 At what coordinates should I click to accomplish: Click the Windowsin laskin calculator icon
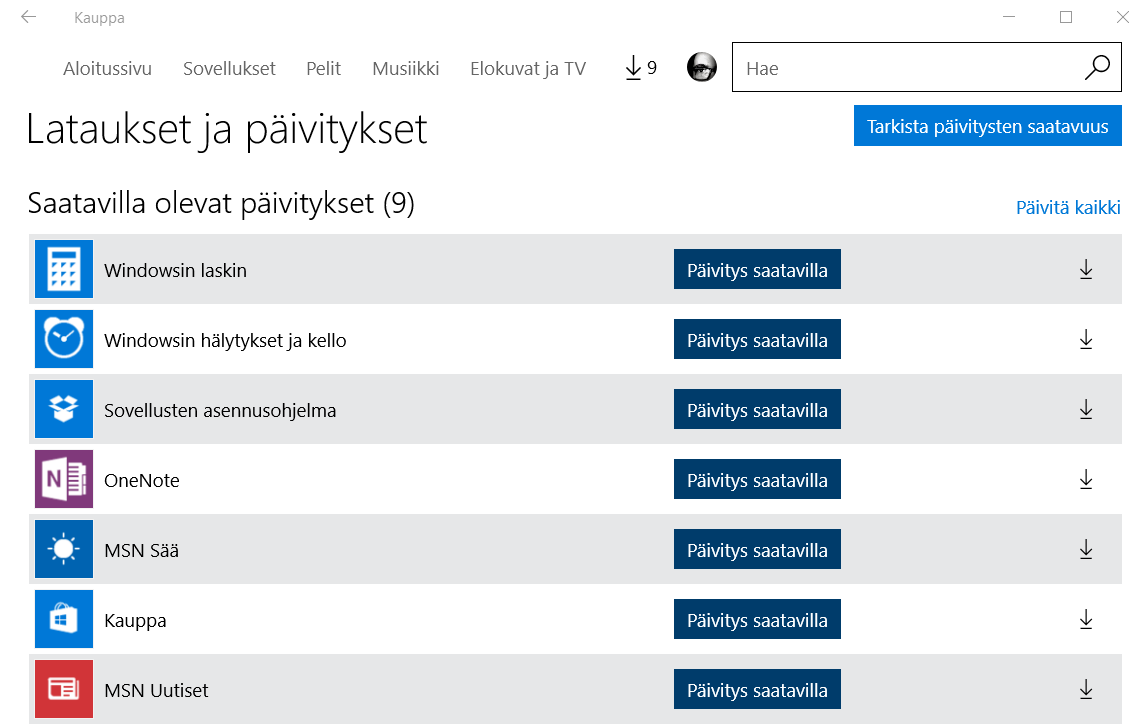point(64,269)
